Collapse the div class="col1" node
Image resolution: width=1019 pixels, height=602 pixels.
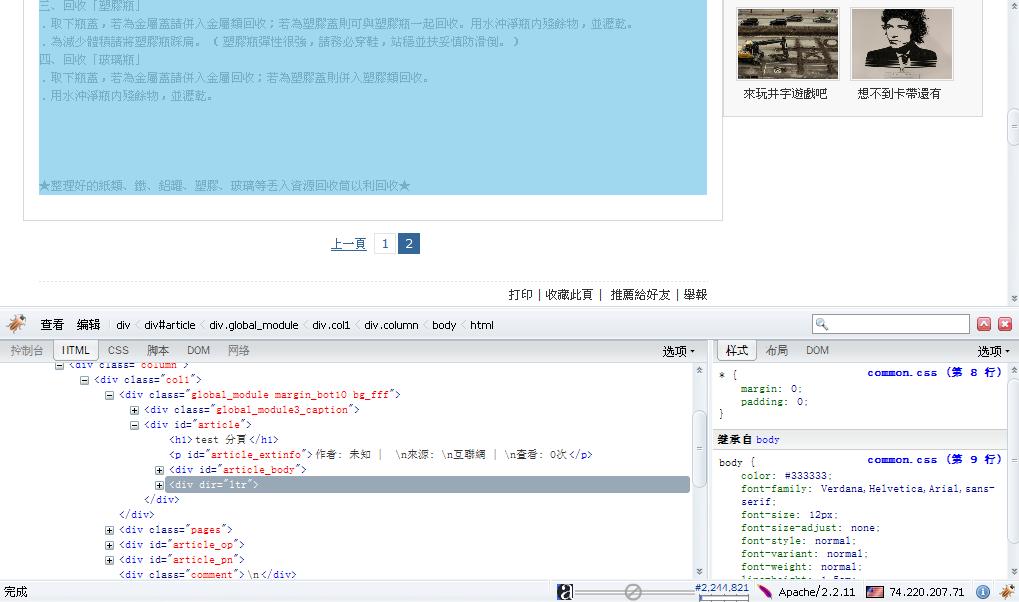point(84,380)
